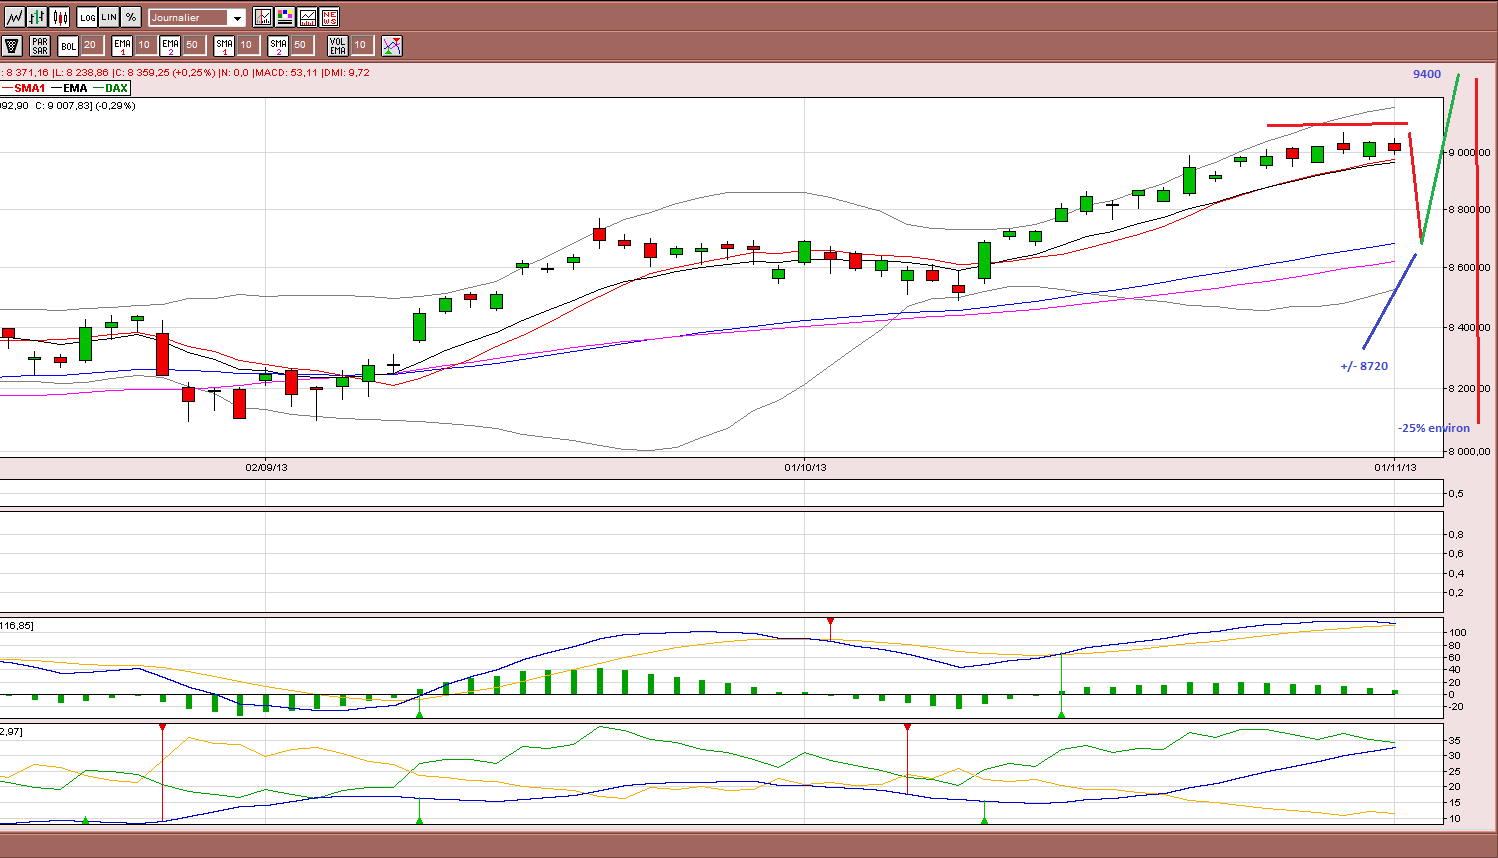Open the Journalier period dropdown

click(197, 18)
